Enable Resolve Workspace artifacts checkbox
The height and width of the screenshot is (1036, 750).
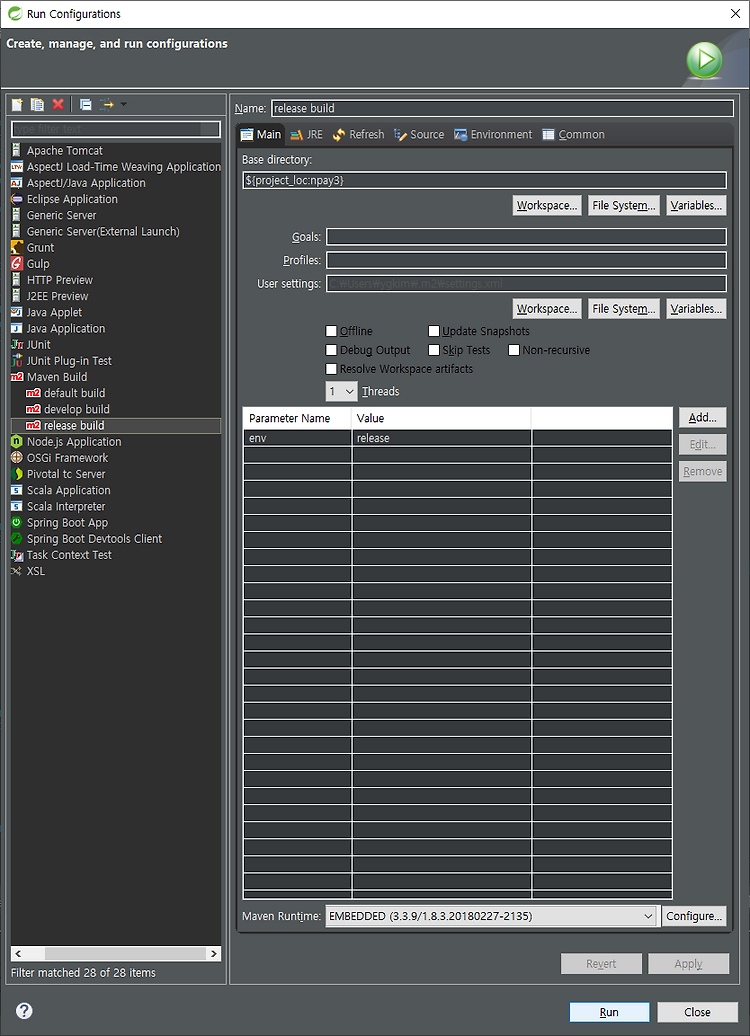click(332, 369)
